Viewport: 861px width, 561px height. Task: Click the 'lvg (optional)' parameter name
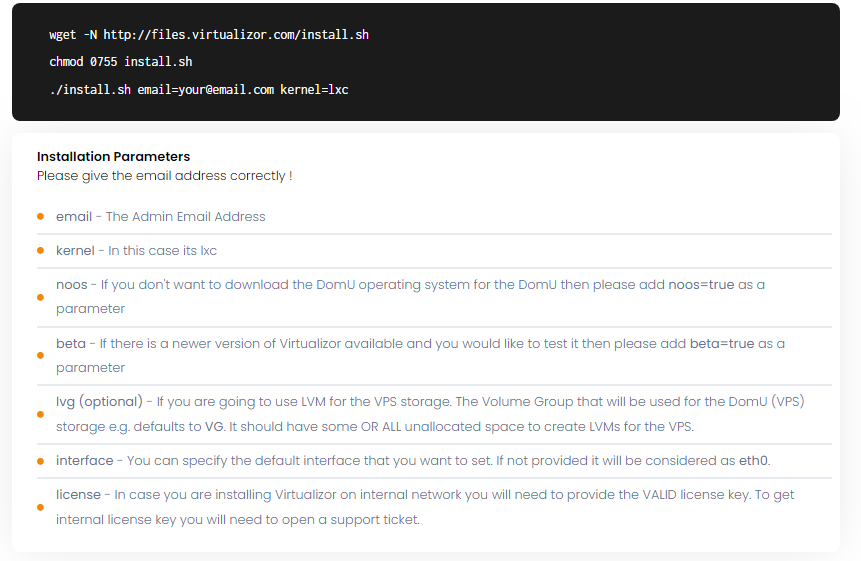tap(99, 402)
